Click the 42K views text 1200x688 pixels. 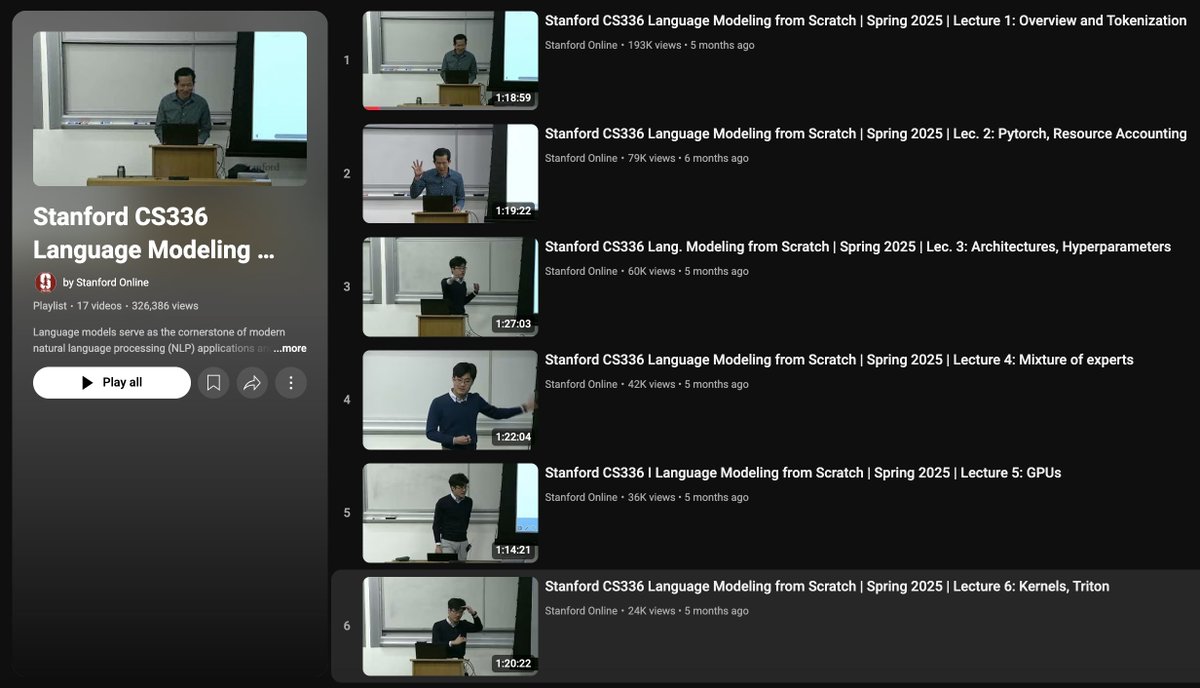click(x=651, y=384)
